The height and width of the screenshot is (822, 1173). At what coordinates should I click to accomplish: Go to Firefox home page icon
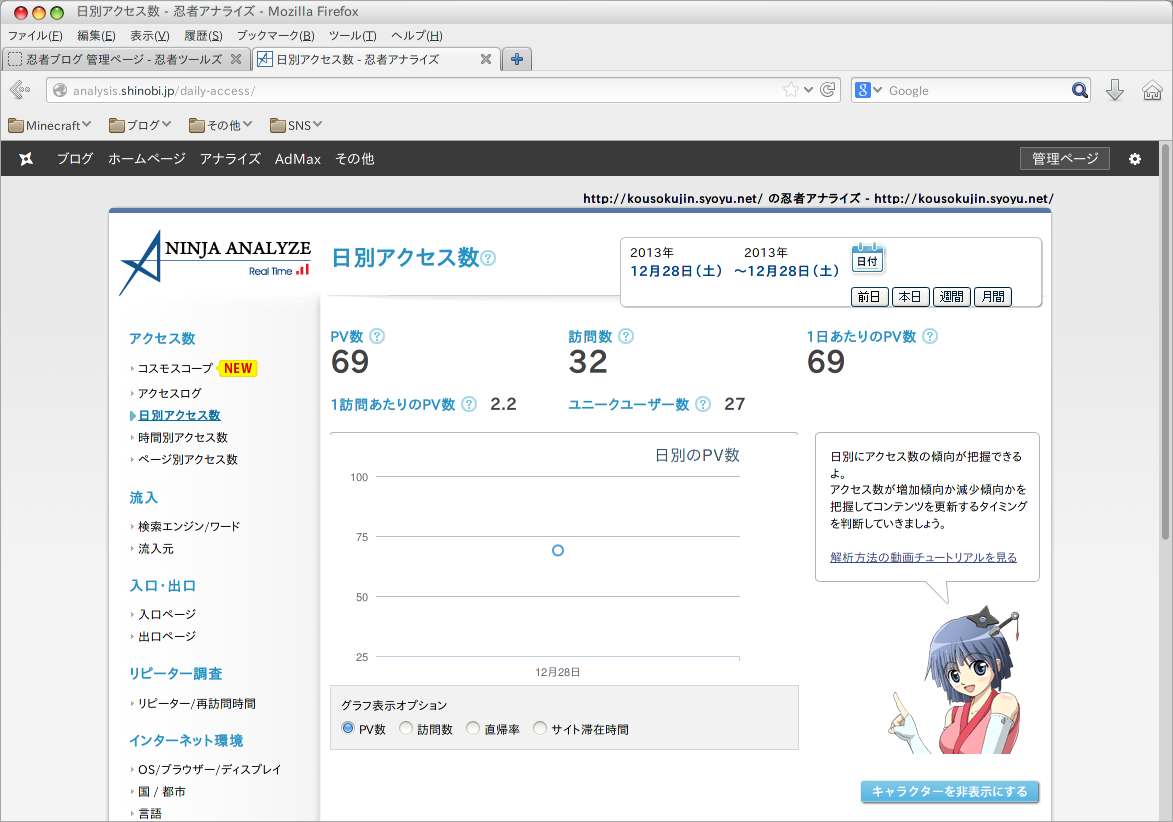coord(1152,90)
